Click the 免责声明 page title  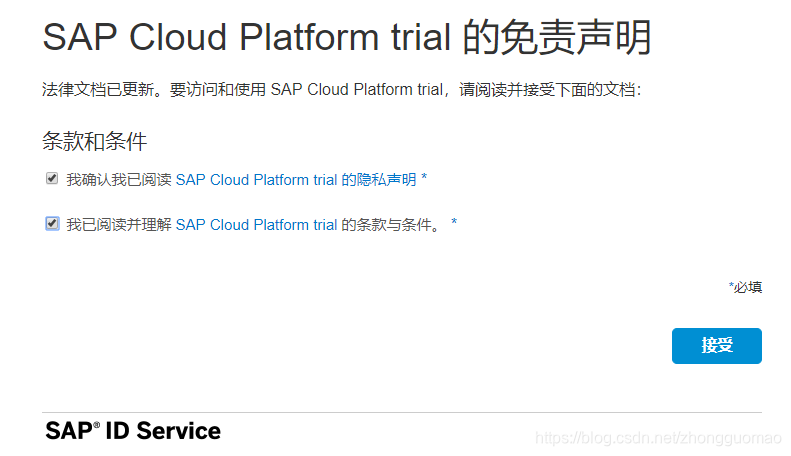pyautogui.click(x=347, y=37)
